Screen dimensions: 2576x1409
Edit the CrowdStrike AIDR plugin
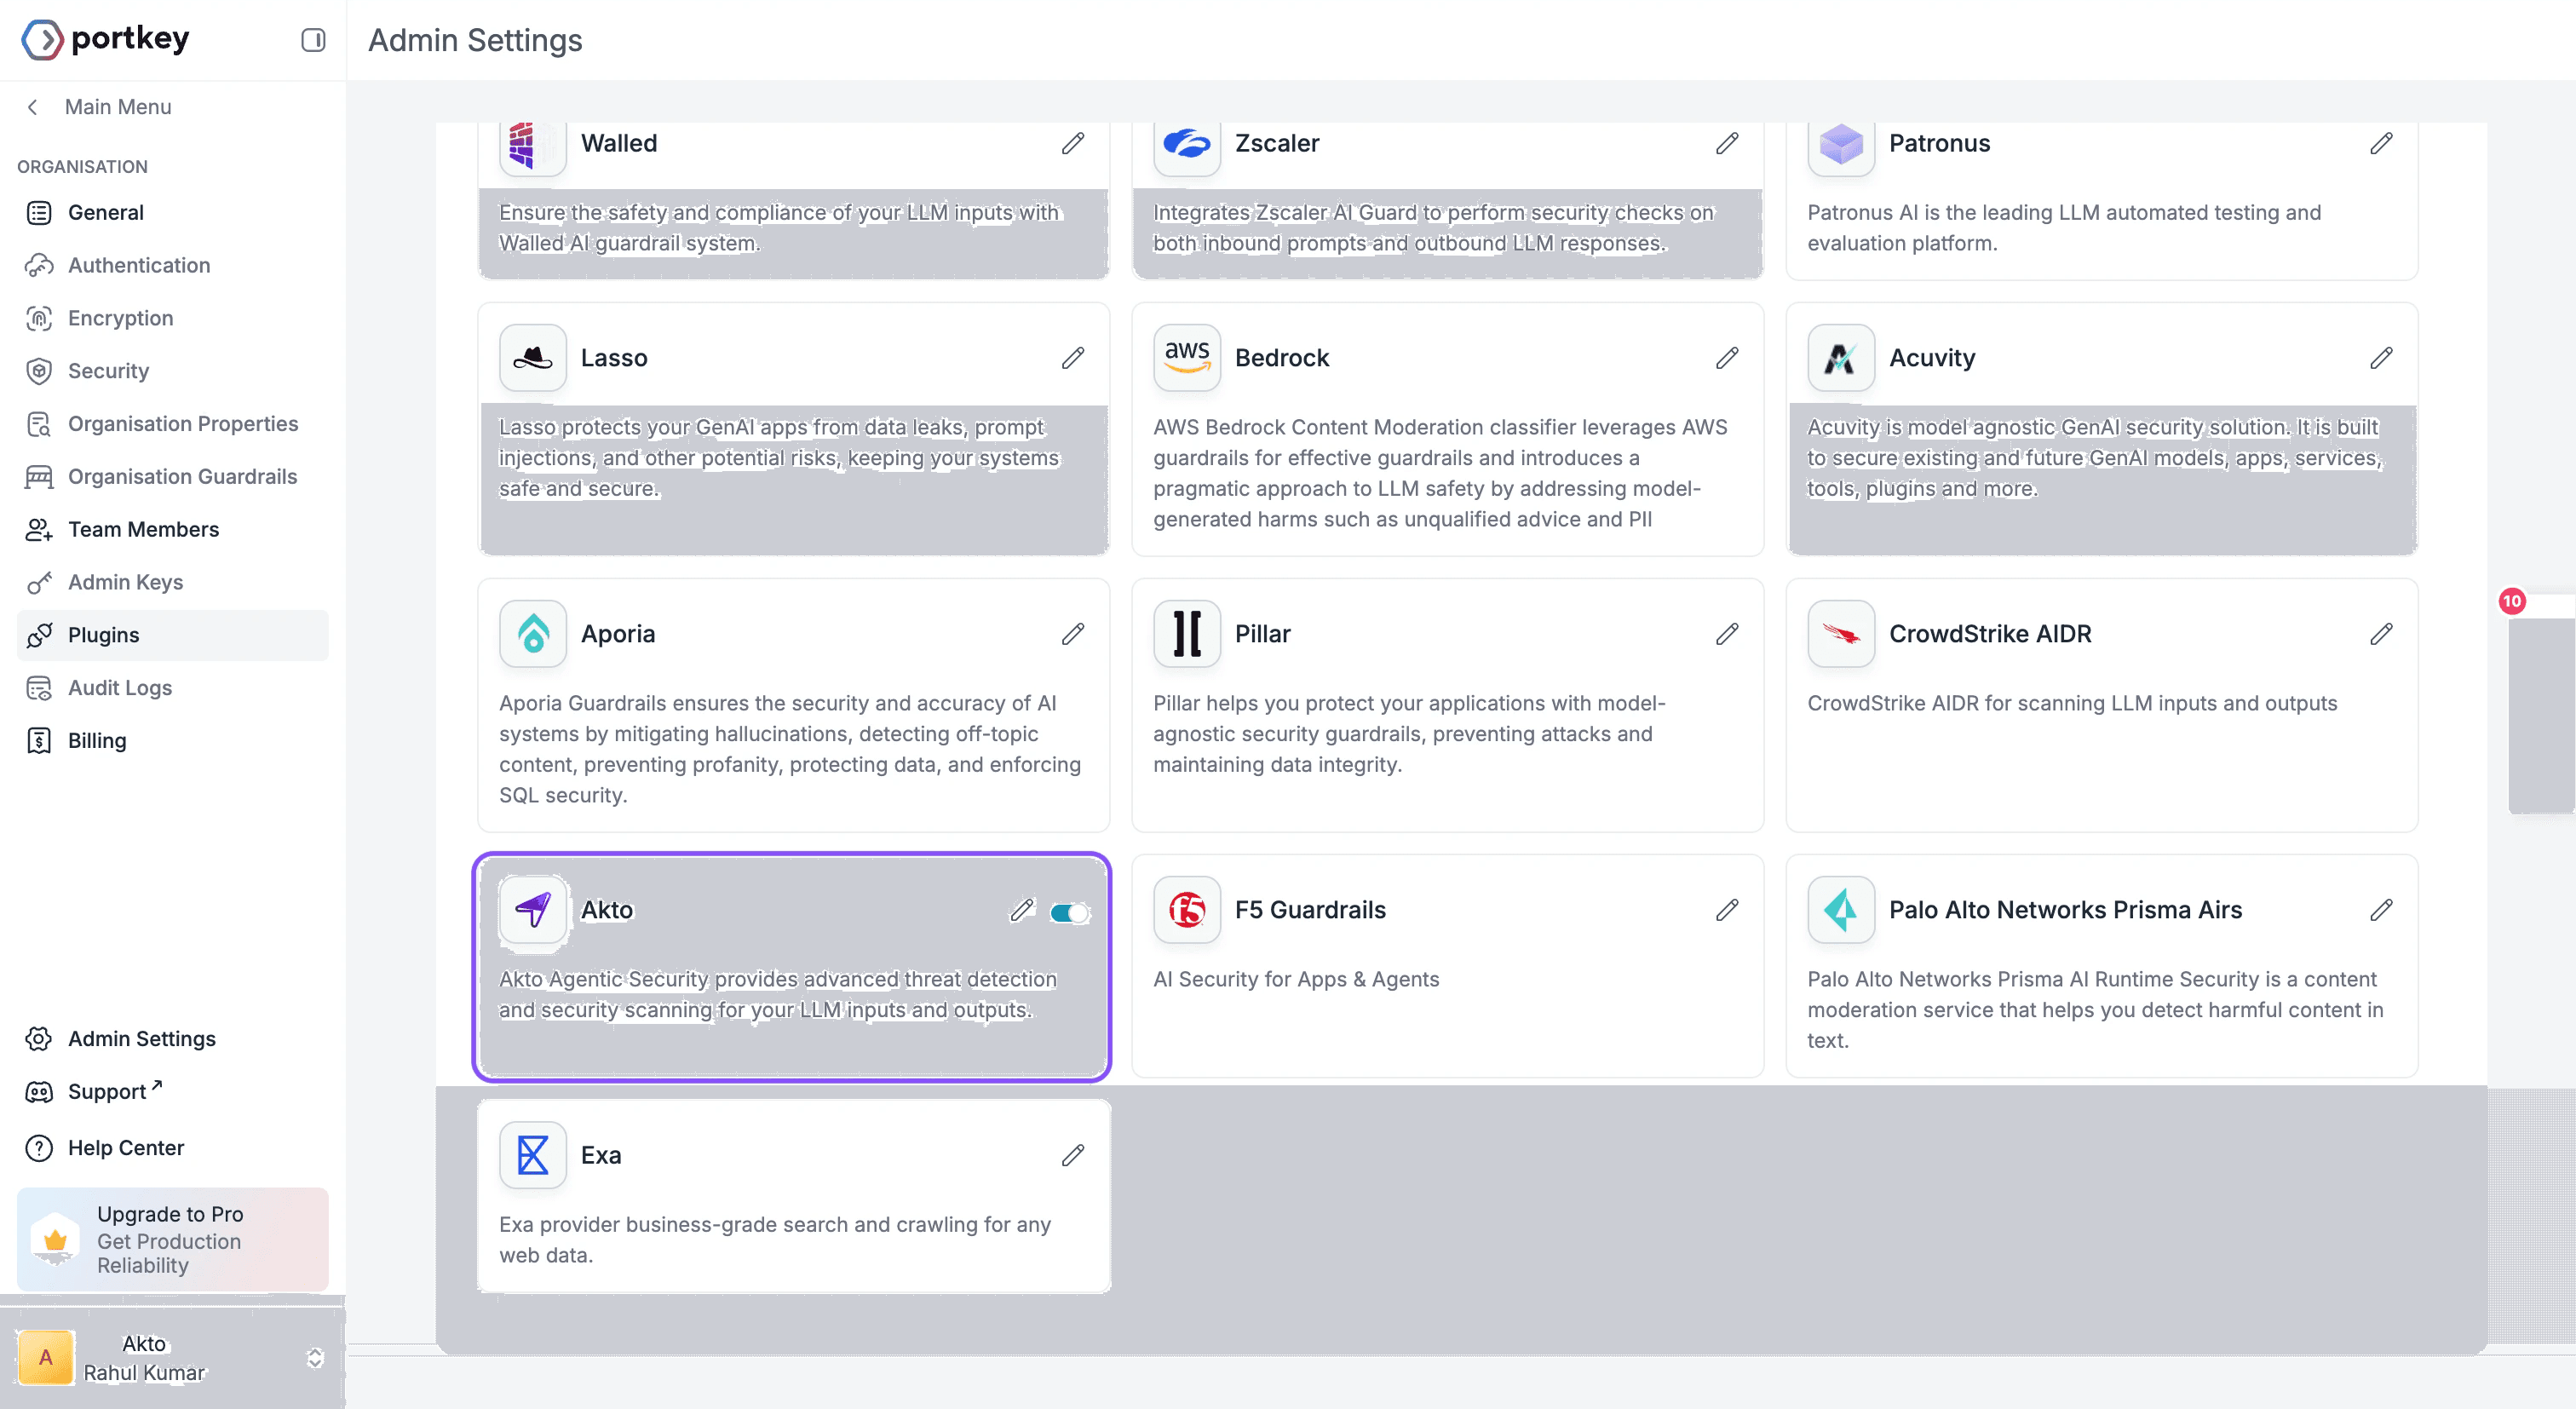2382,633
